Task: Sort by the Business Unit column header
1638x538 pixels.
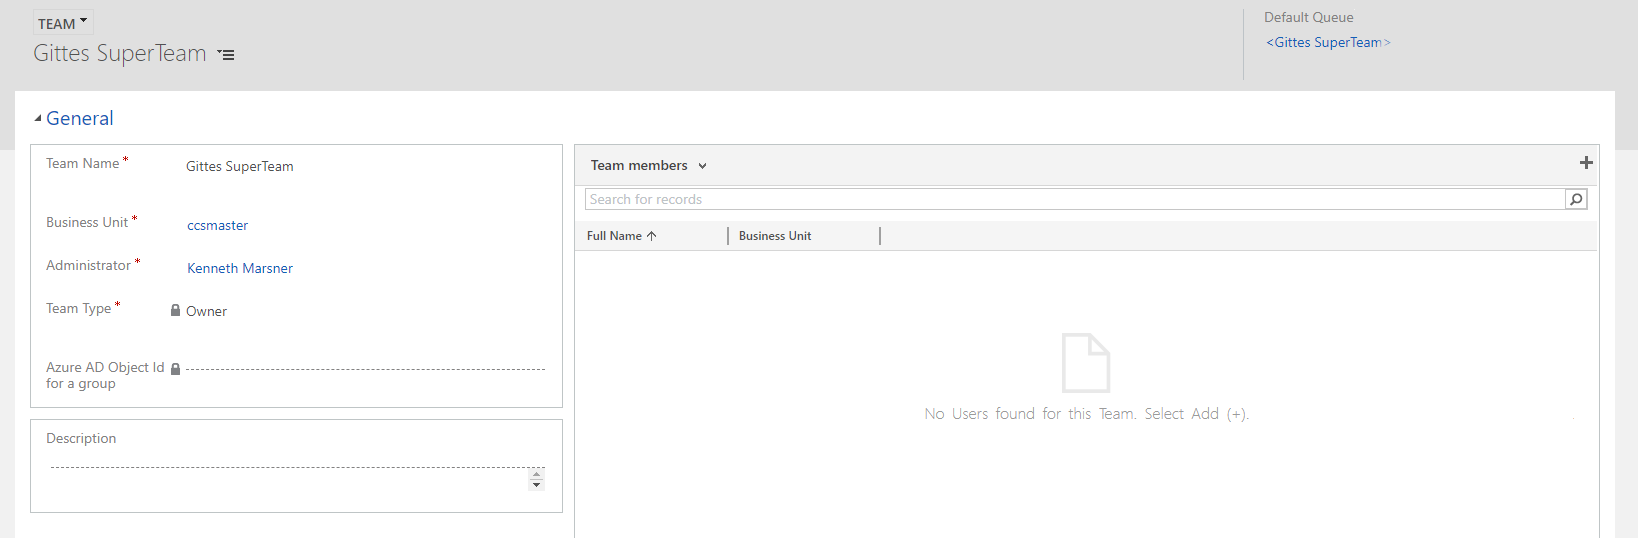Action: tap(775, 236)
